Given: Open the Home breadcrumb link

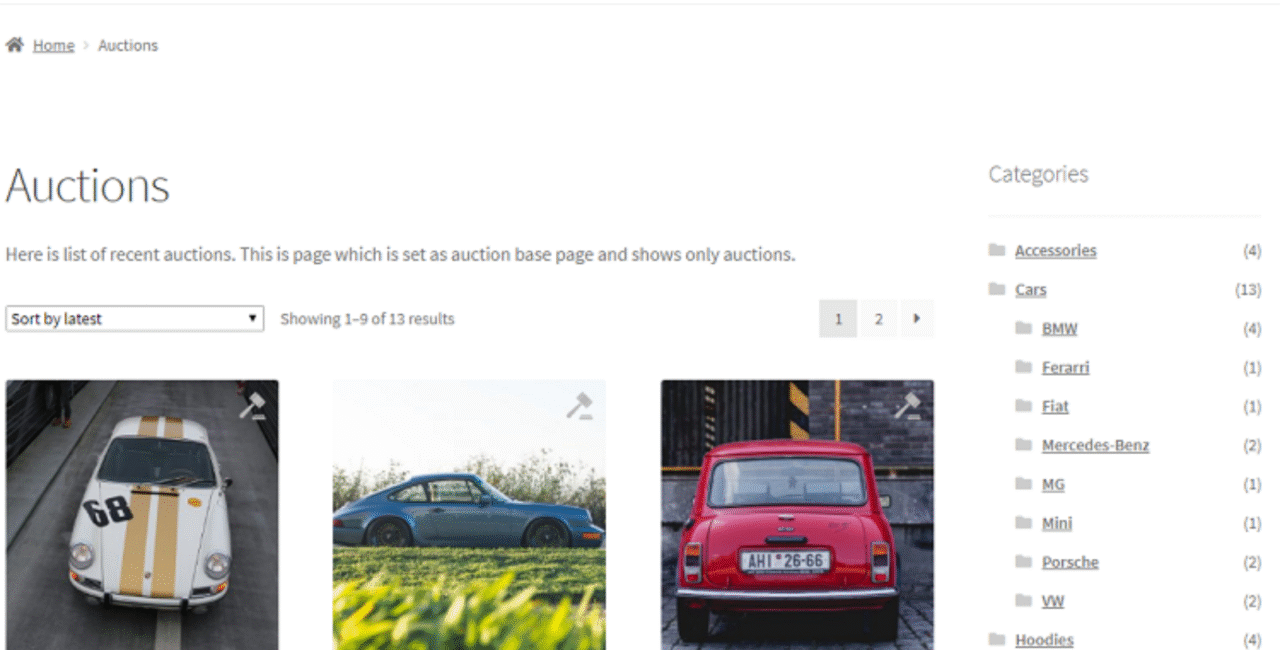Looking at the screenshot, I should tap(53, 45).
